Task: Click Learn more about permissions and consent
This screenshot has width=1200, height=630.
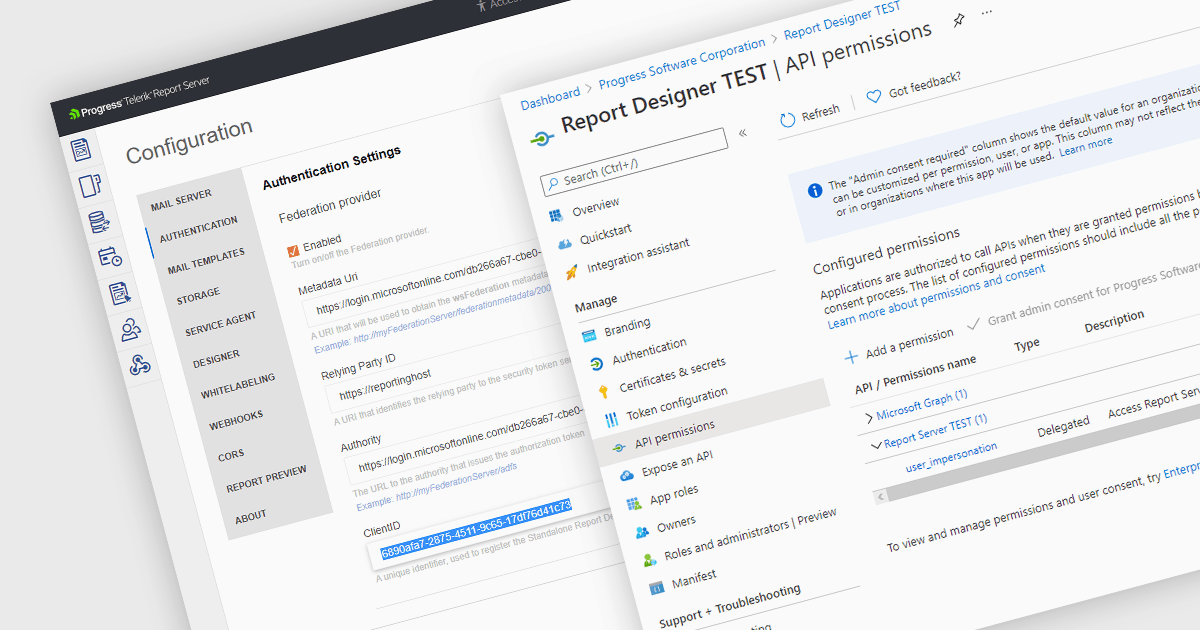Action: point(936,297)
